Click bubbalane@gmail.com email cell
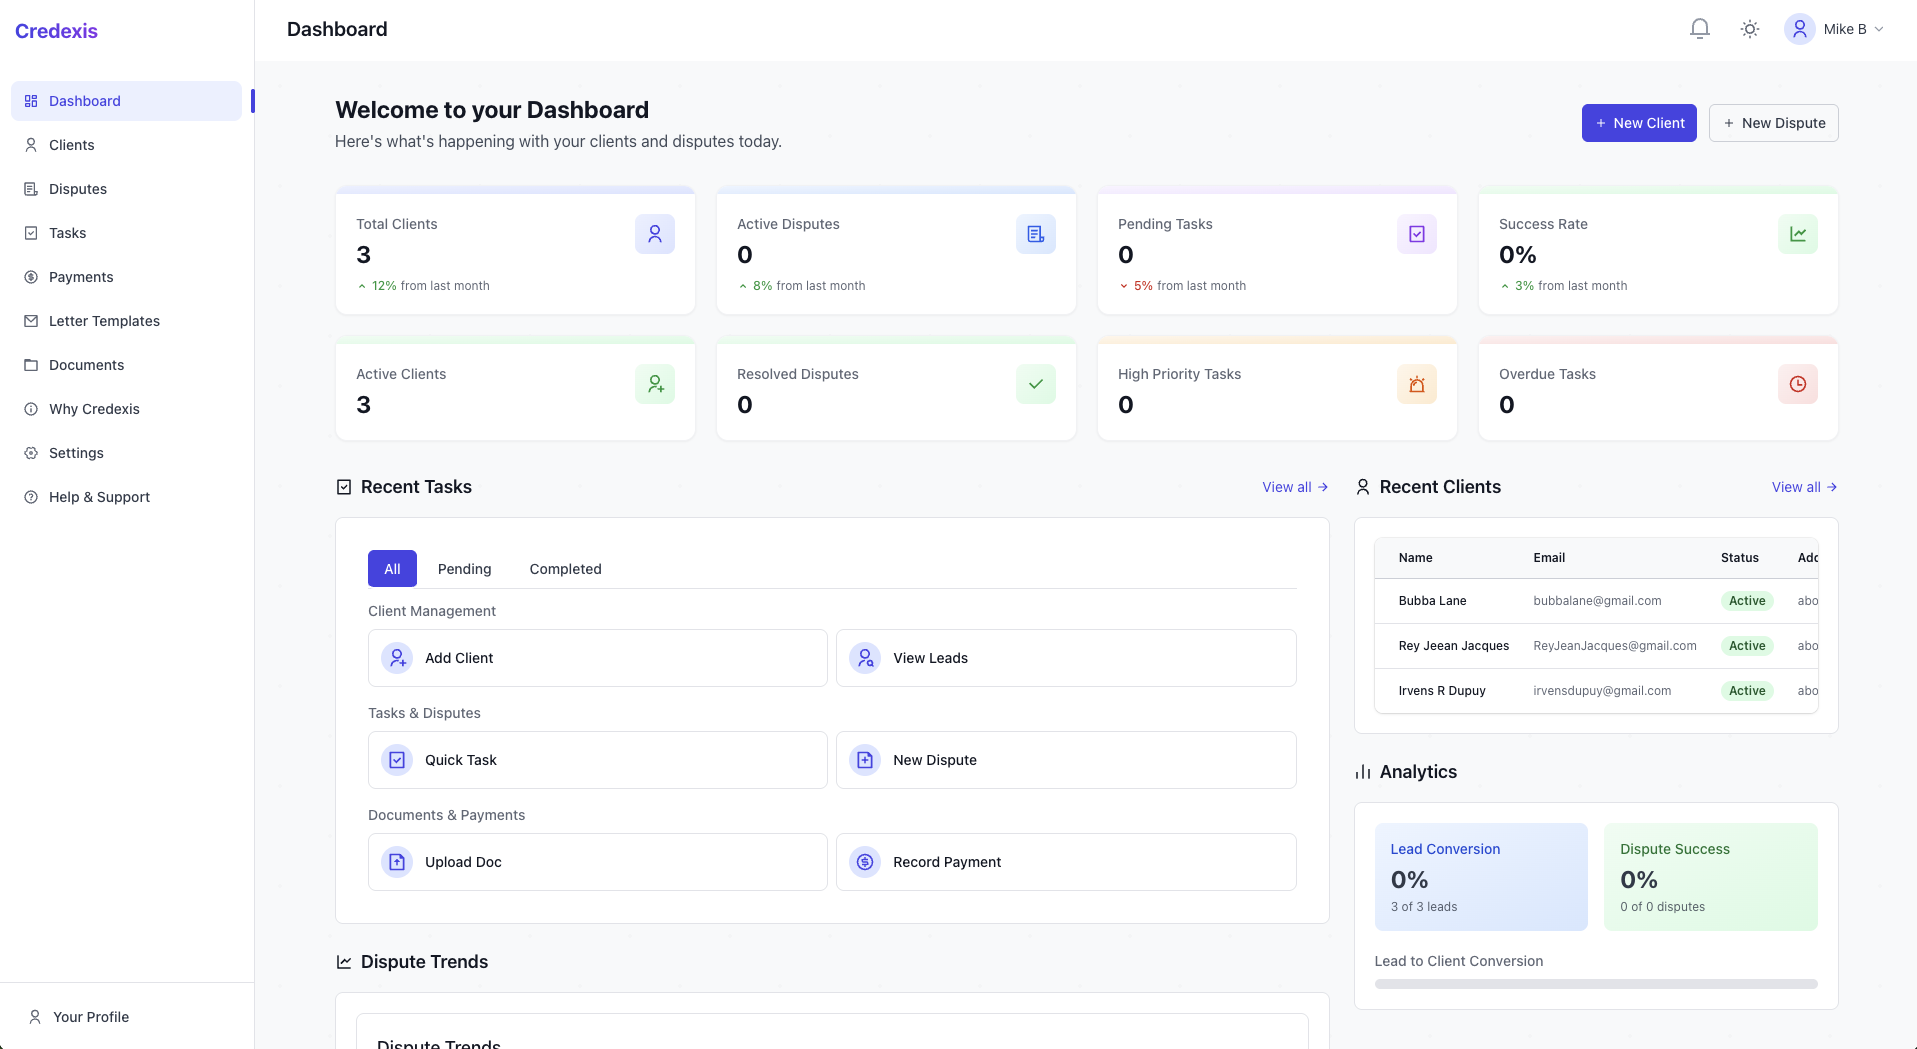 1597,601
